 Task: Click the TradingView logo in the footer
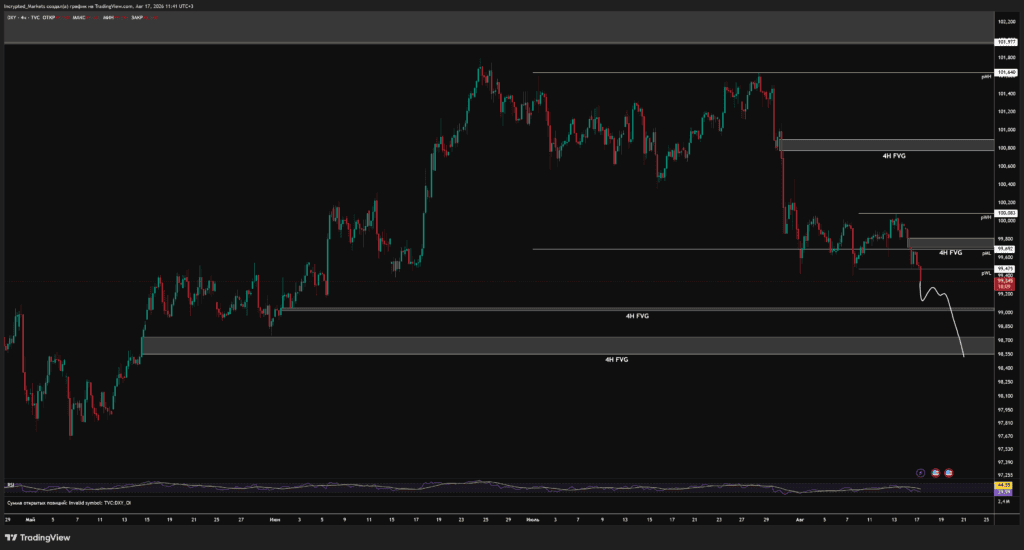(38, 538)
